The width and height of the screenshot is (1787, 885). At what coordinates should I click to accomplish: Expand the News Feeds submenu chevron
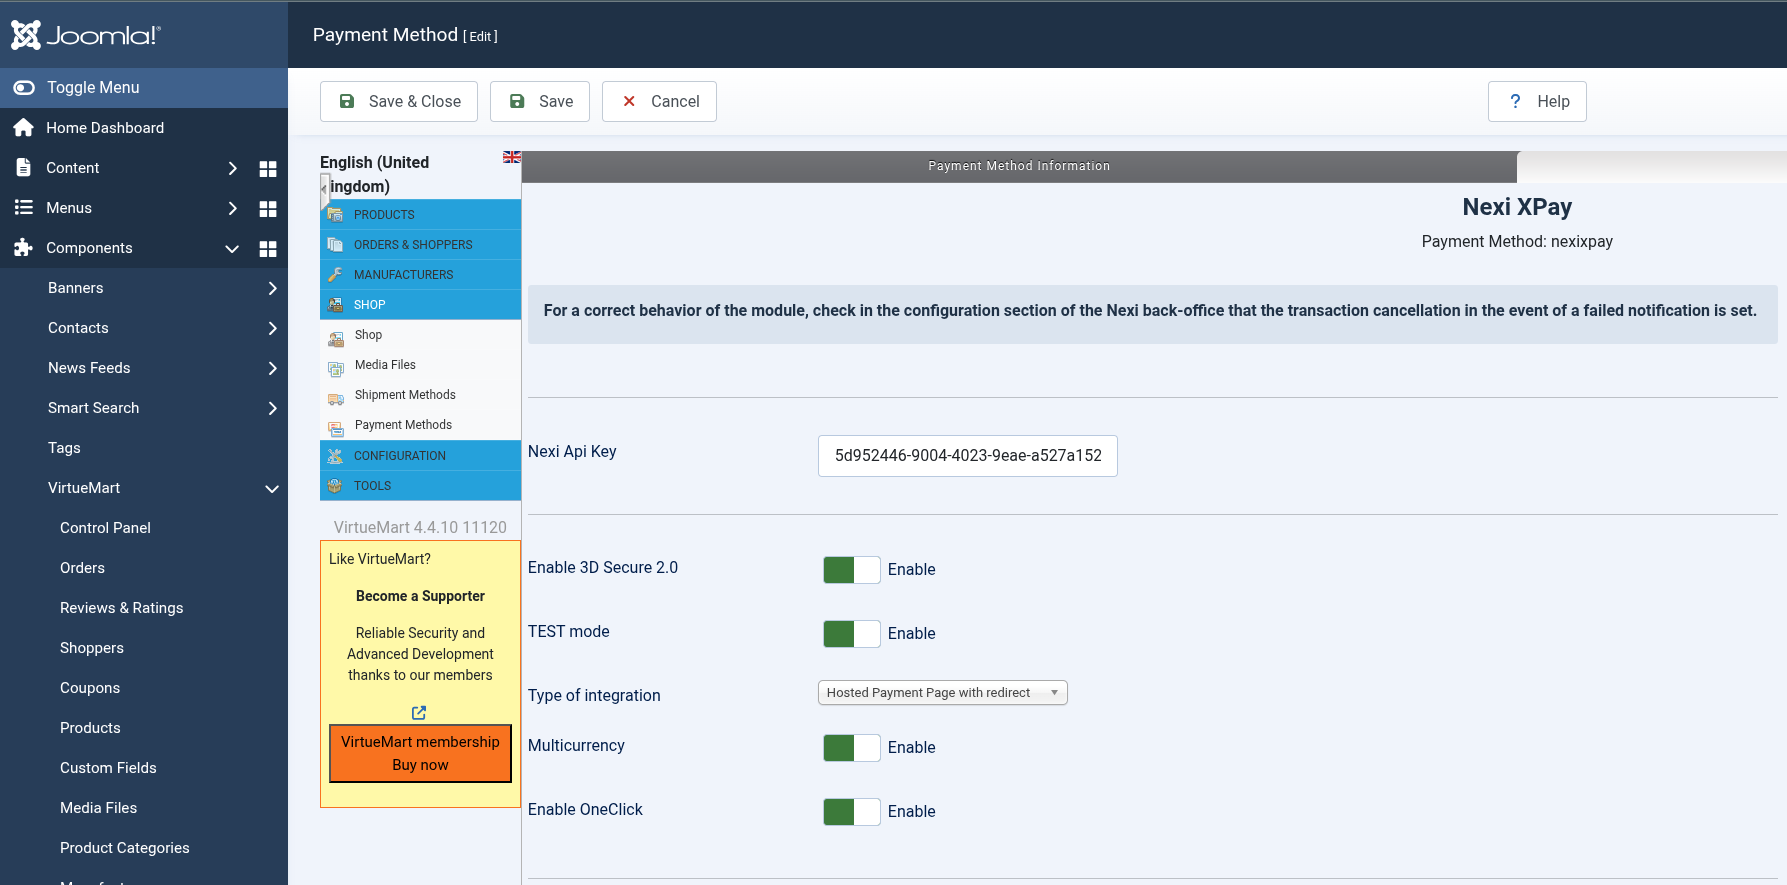point(273,368)
